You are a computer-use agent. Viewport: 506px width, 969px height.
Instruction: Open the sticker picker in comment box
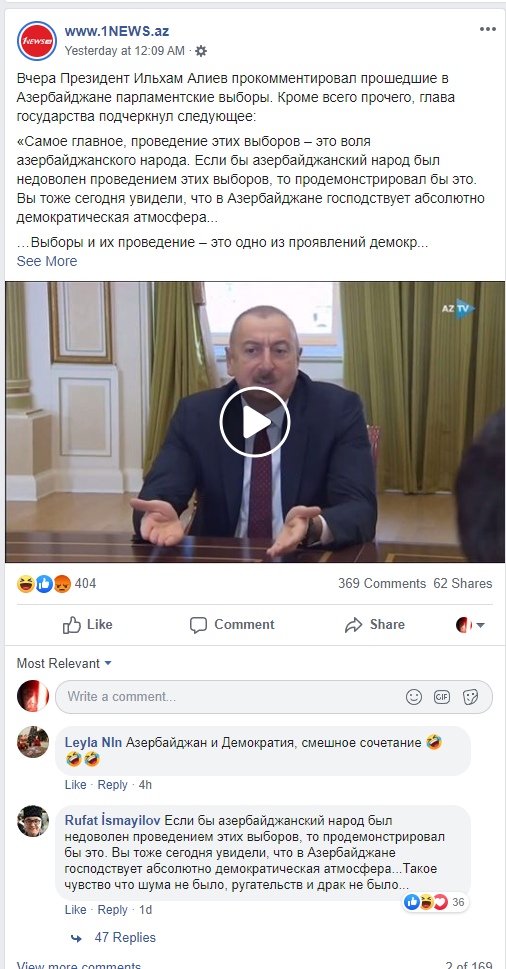point(470,697)
